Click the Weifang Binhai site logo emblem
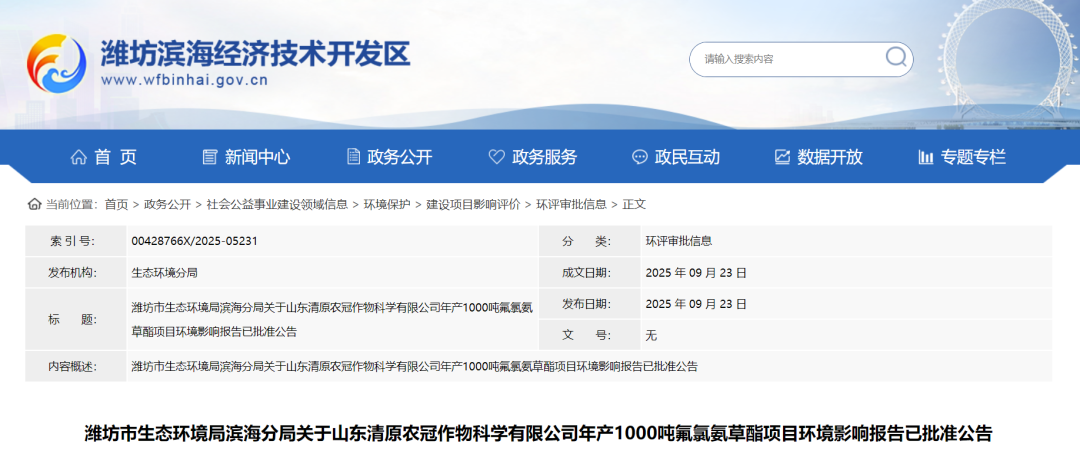 56,63
